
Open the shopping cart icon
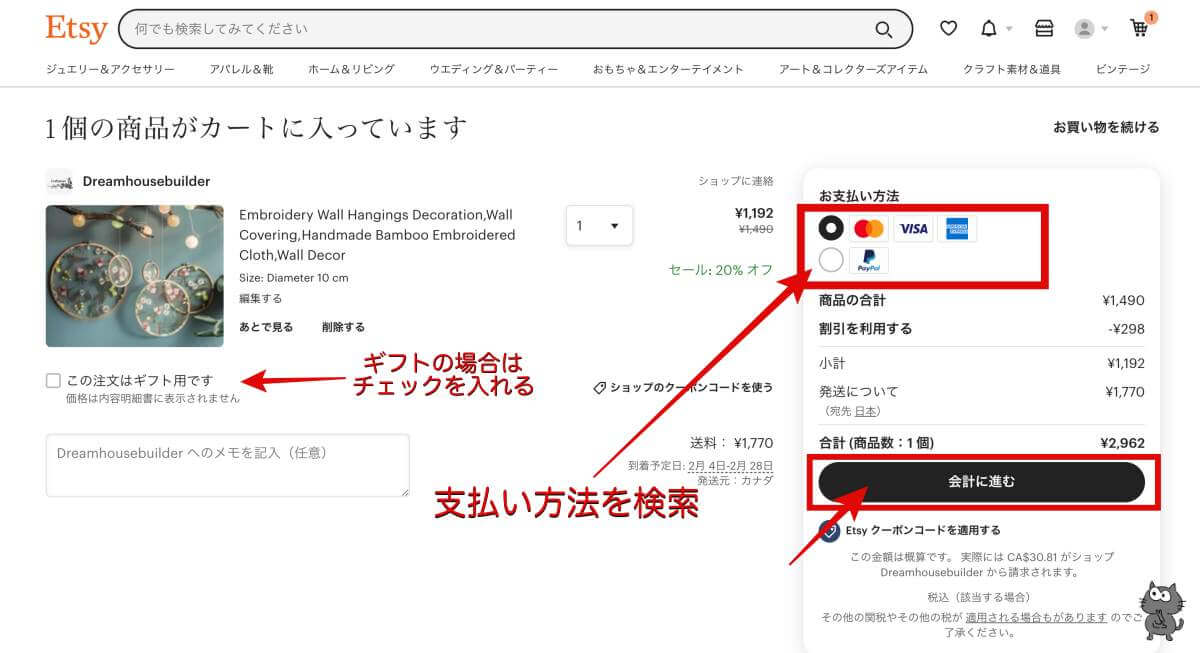tap(1139, 28)
